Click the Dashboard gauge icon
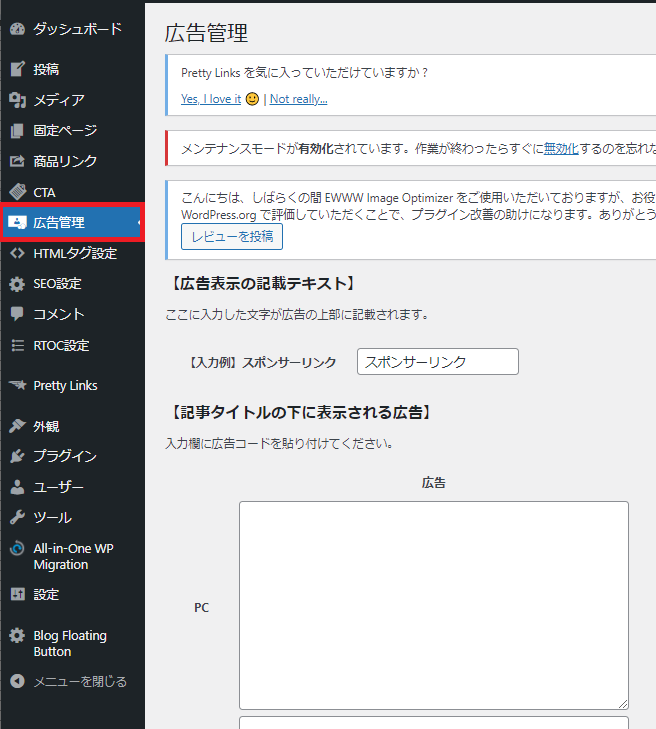Screen dimensions: 656x729 click(17, 29)
